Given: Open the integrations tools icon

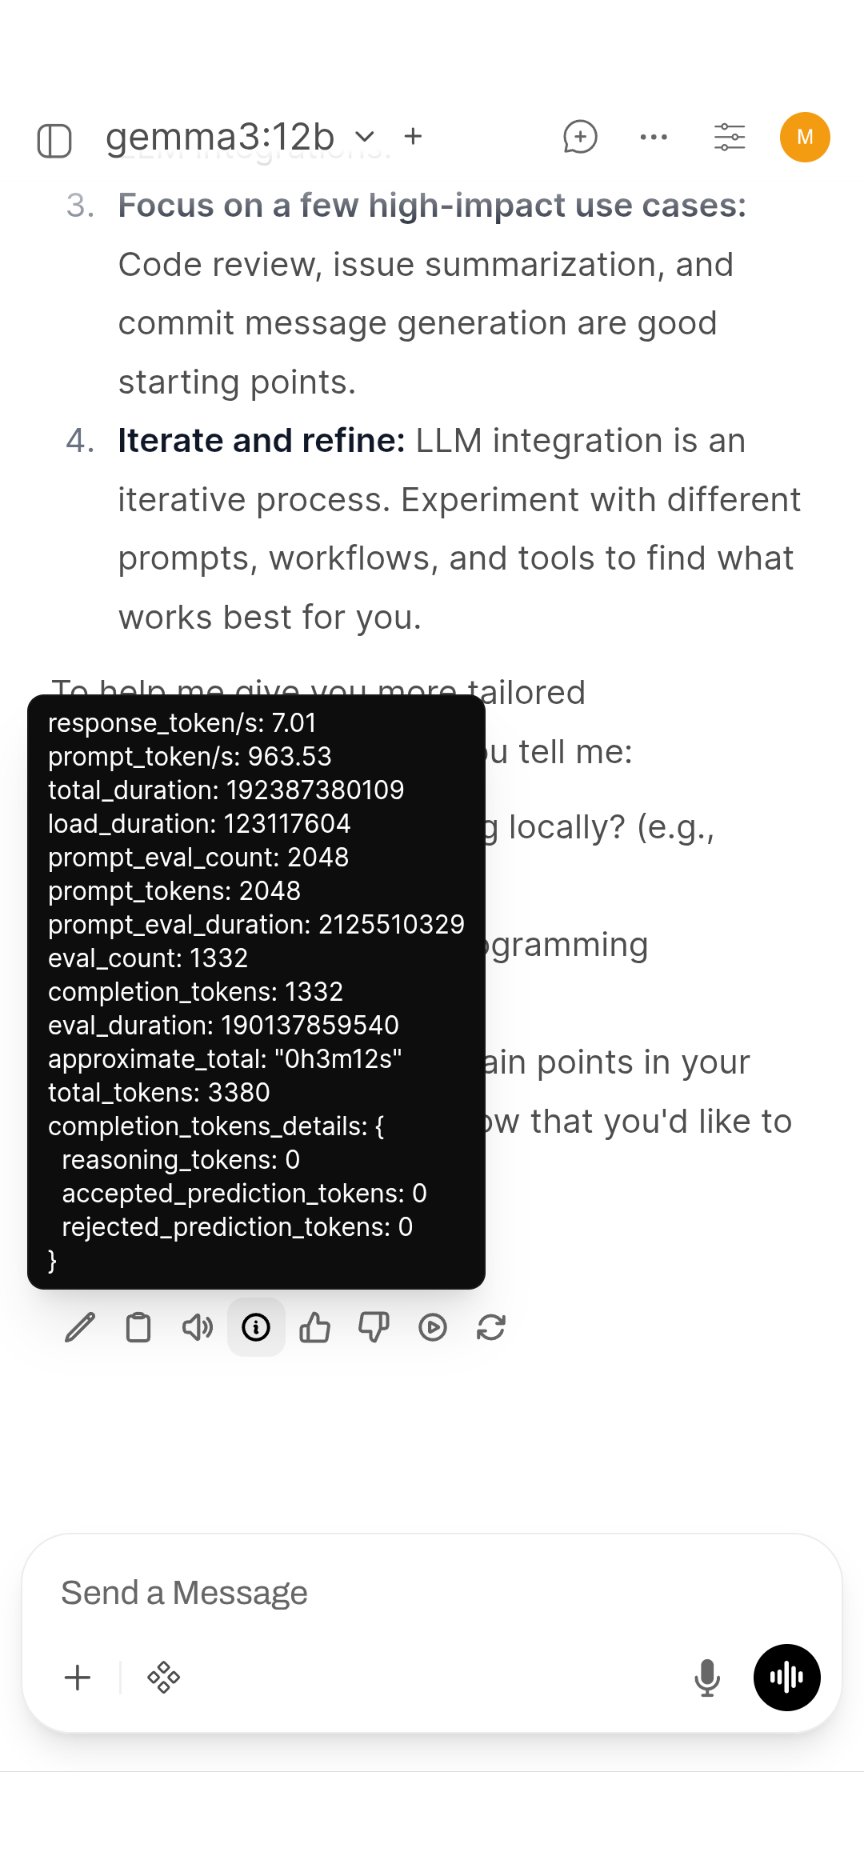Looking at the screenshot, I should (163, 1677).
